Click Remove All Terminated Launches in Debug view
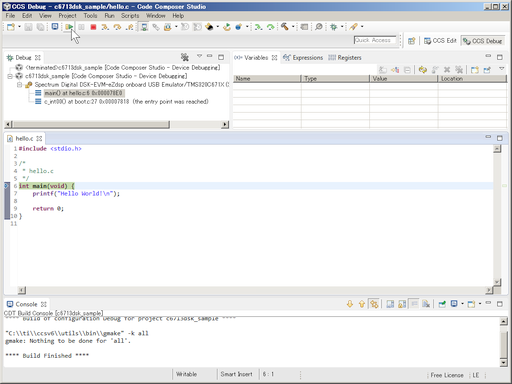 (x=185, y=57)
